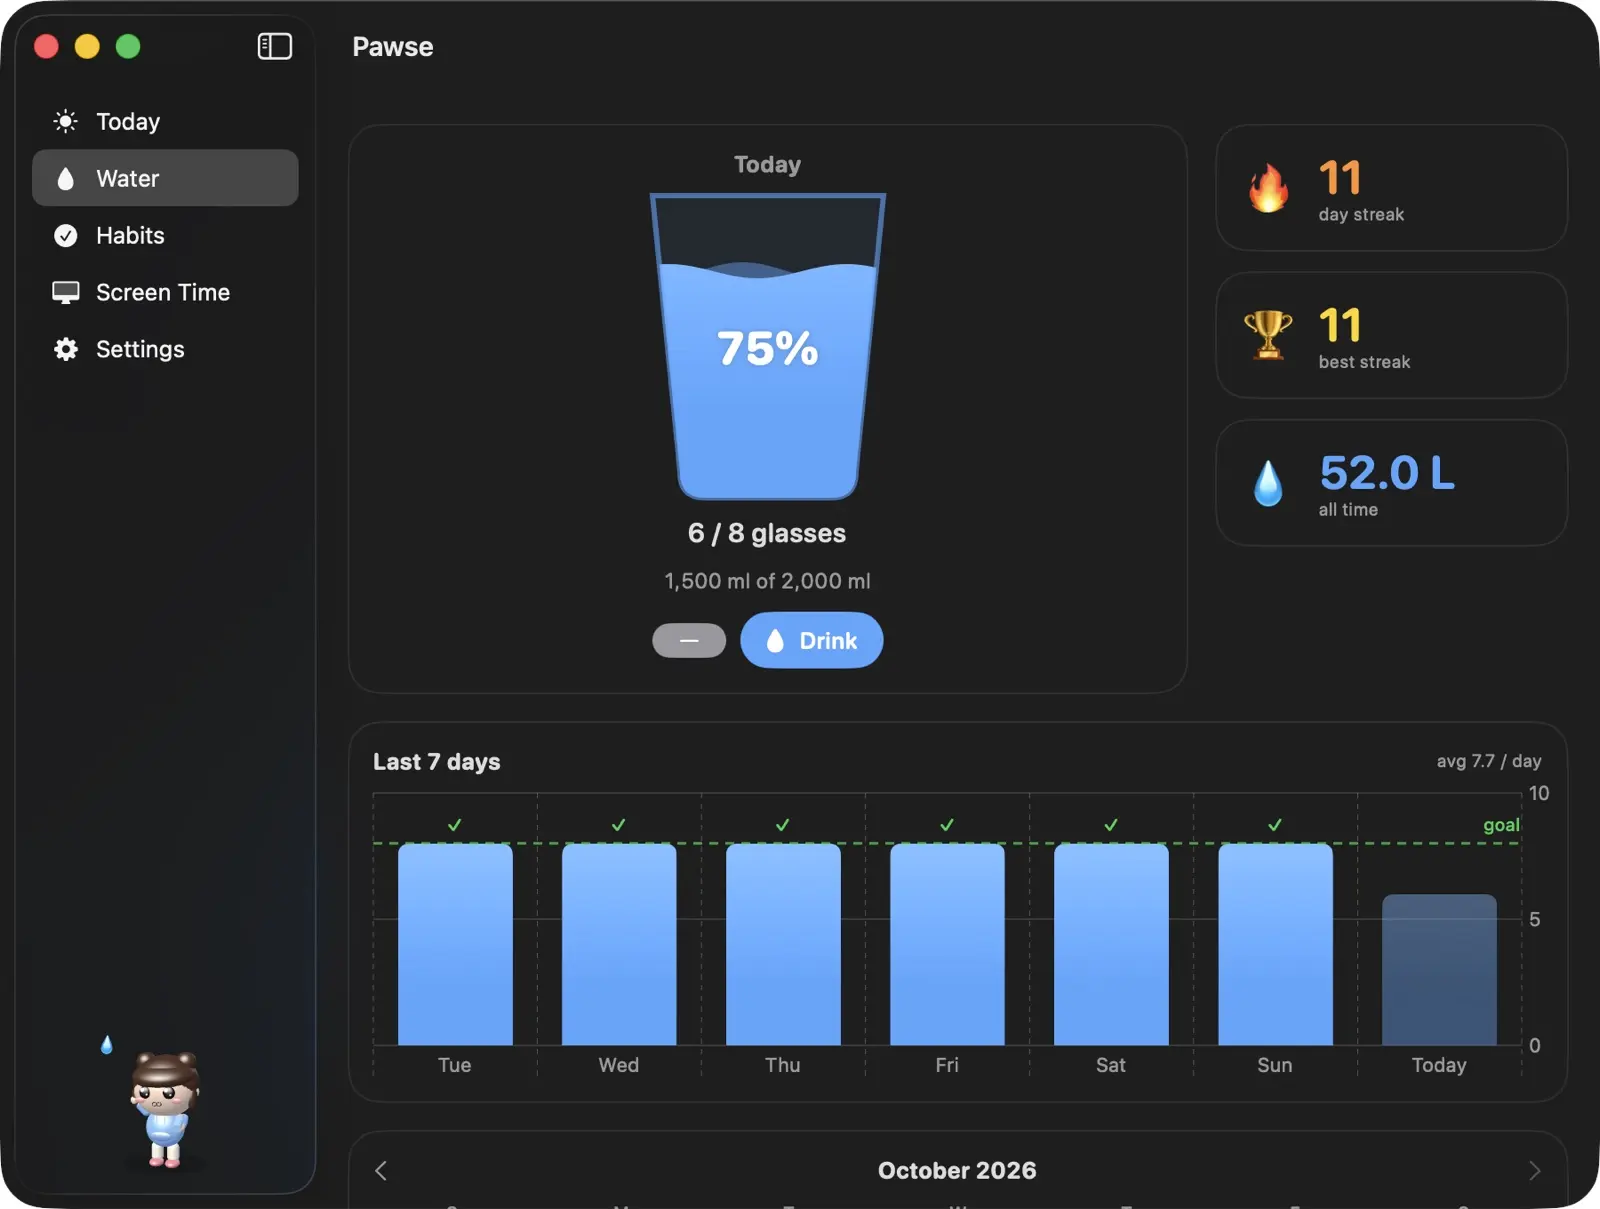Click the flame icon in day streak card
The width and height of the screenshot is (1600, 1209).
point(1268,187)
